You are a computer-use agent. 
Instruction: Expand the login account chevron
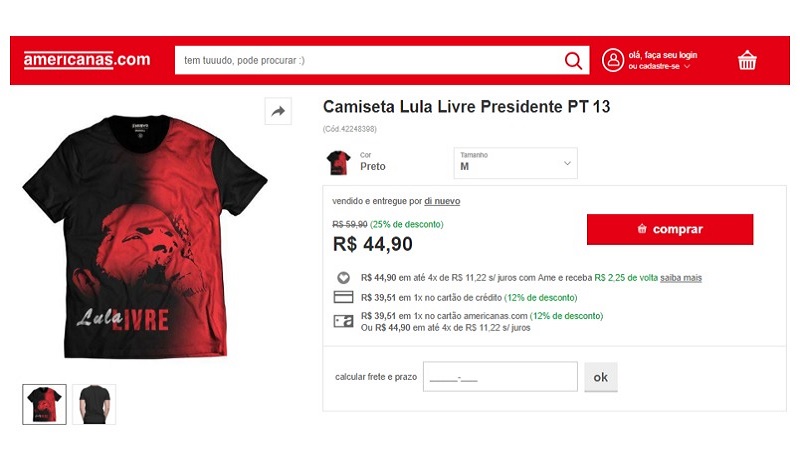(687, 66)
